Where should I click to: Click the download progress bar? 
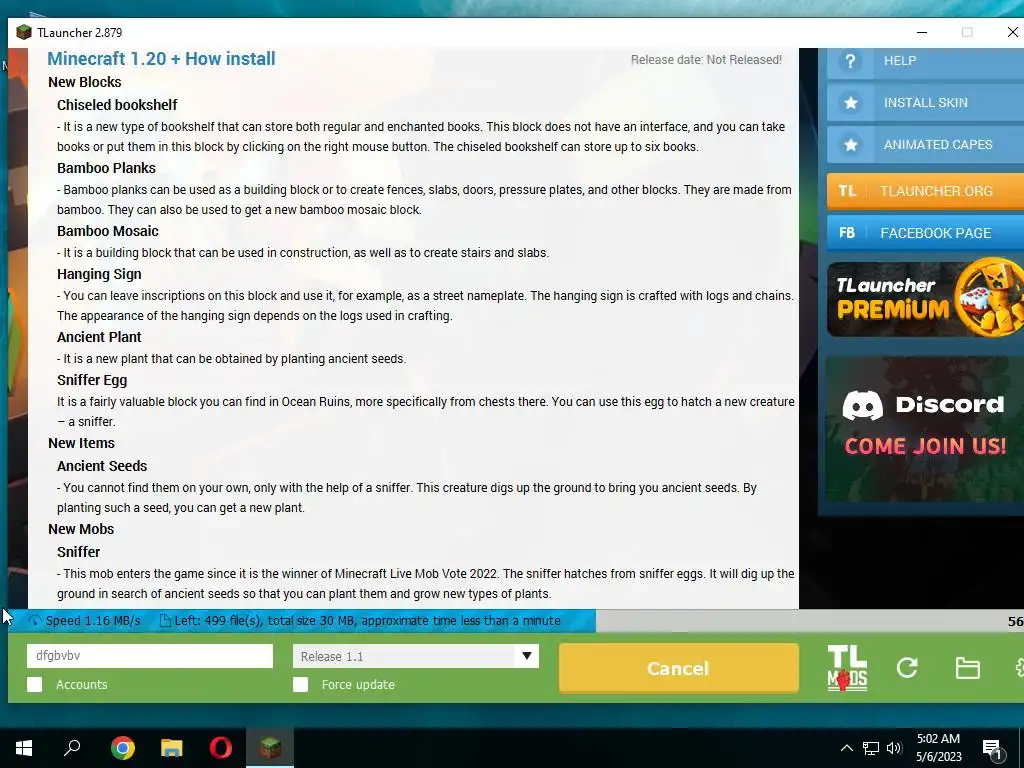pos(516,620)
